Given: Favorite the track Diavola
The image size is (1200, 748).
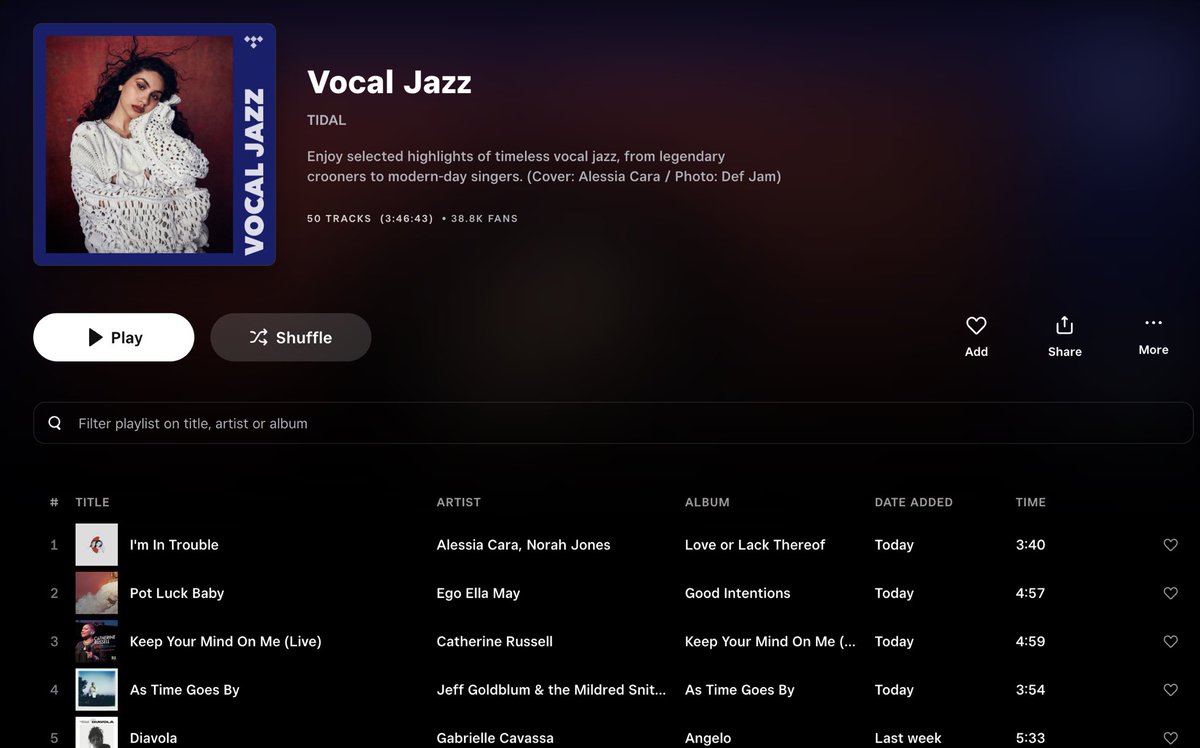Looking at the screenshot, I should click(x=1170, y=738).
